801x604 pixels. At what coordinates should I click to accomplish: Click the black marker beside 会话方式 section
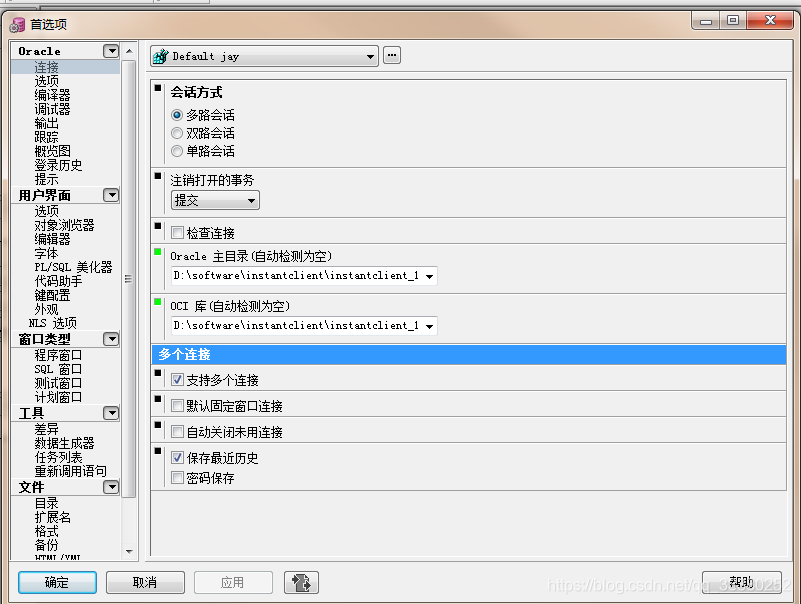pos(157,89)
